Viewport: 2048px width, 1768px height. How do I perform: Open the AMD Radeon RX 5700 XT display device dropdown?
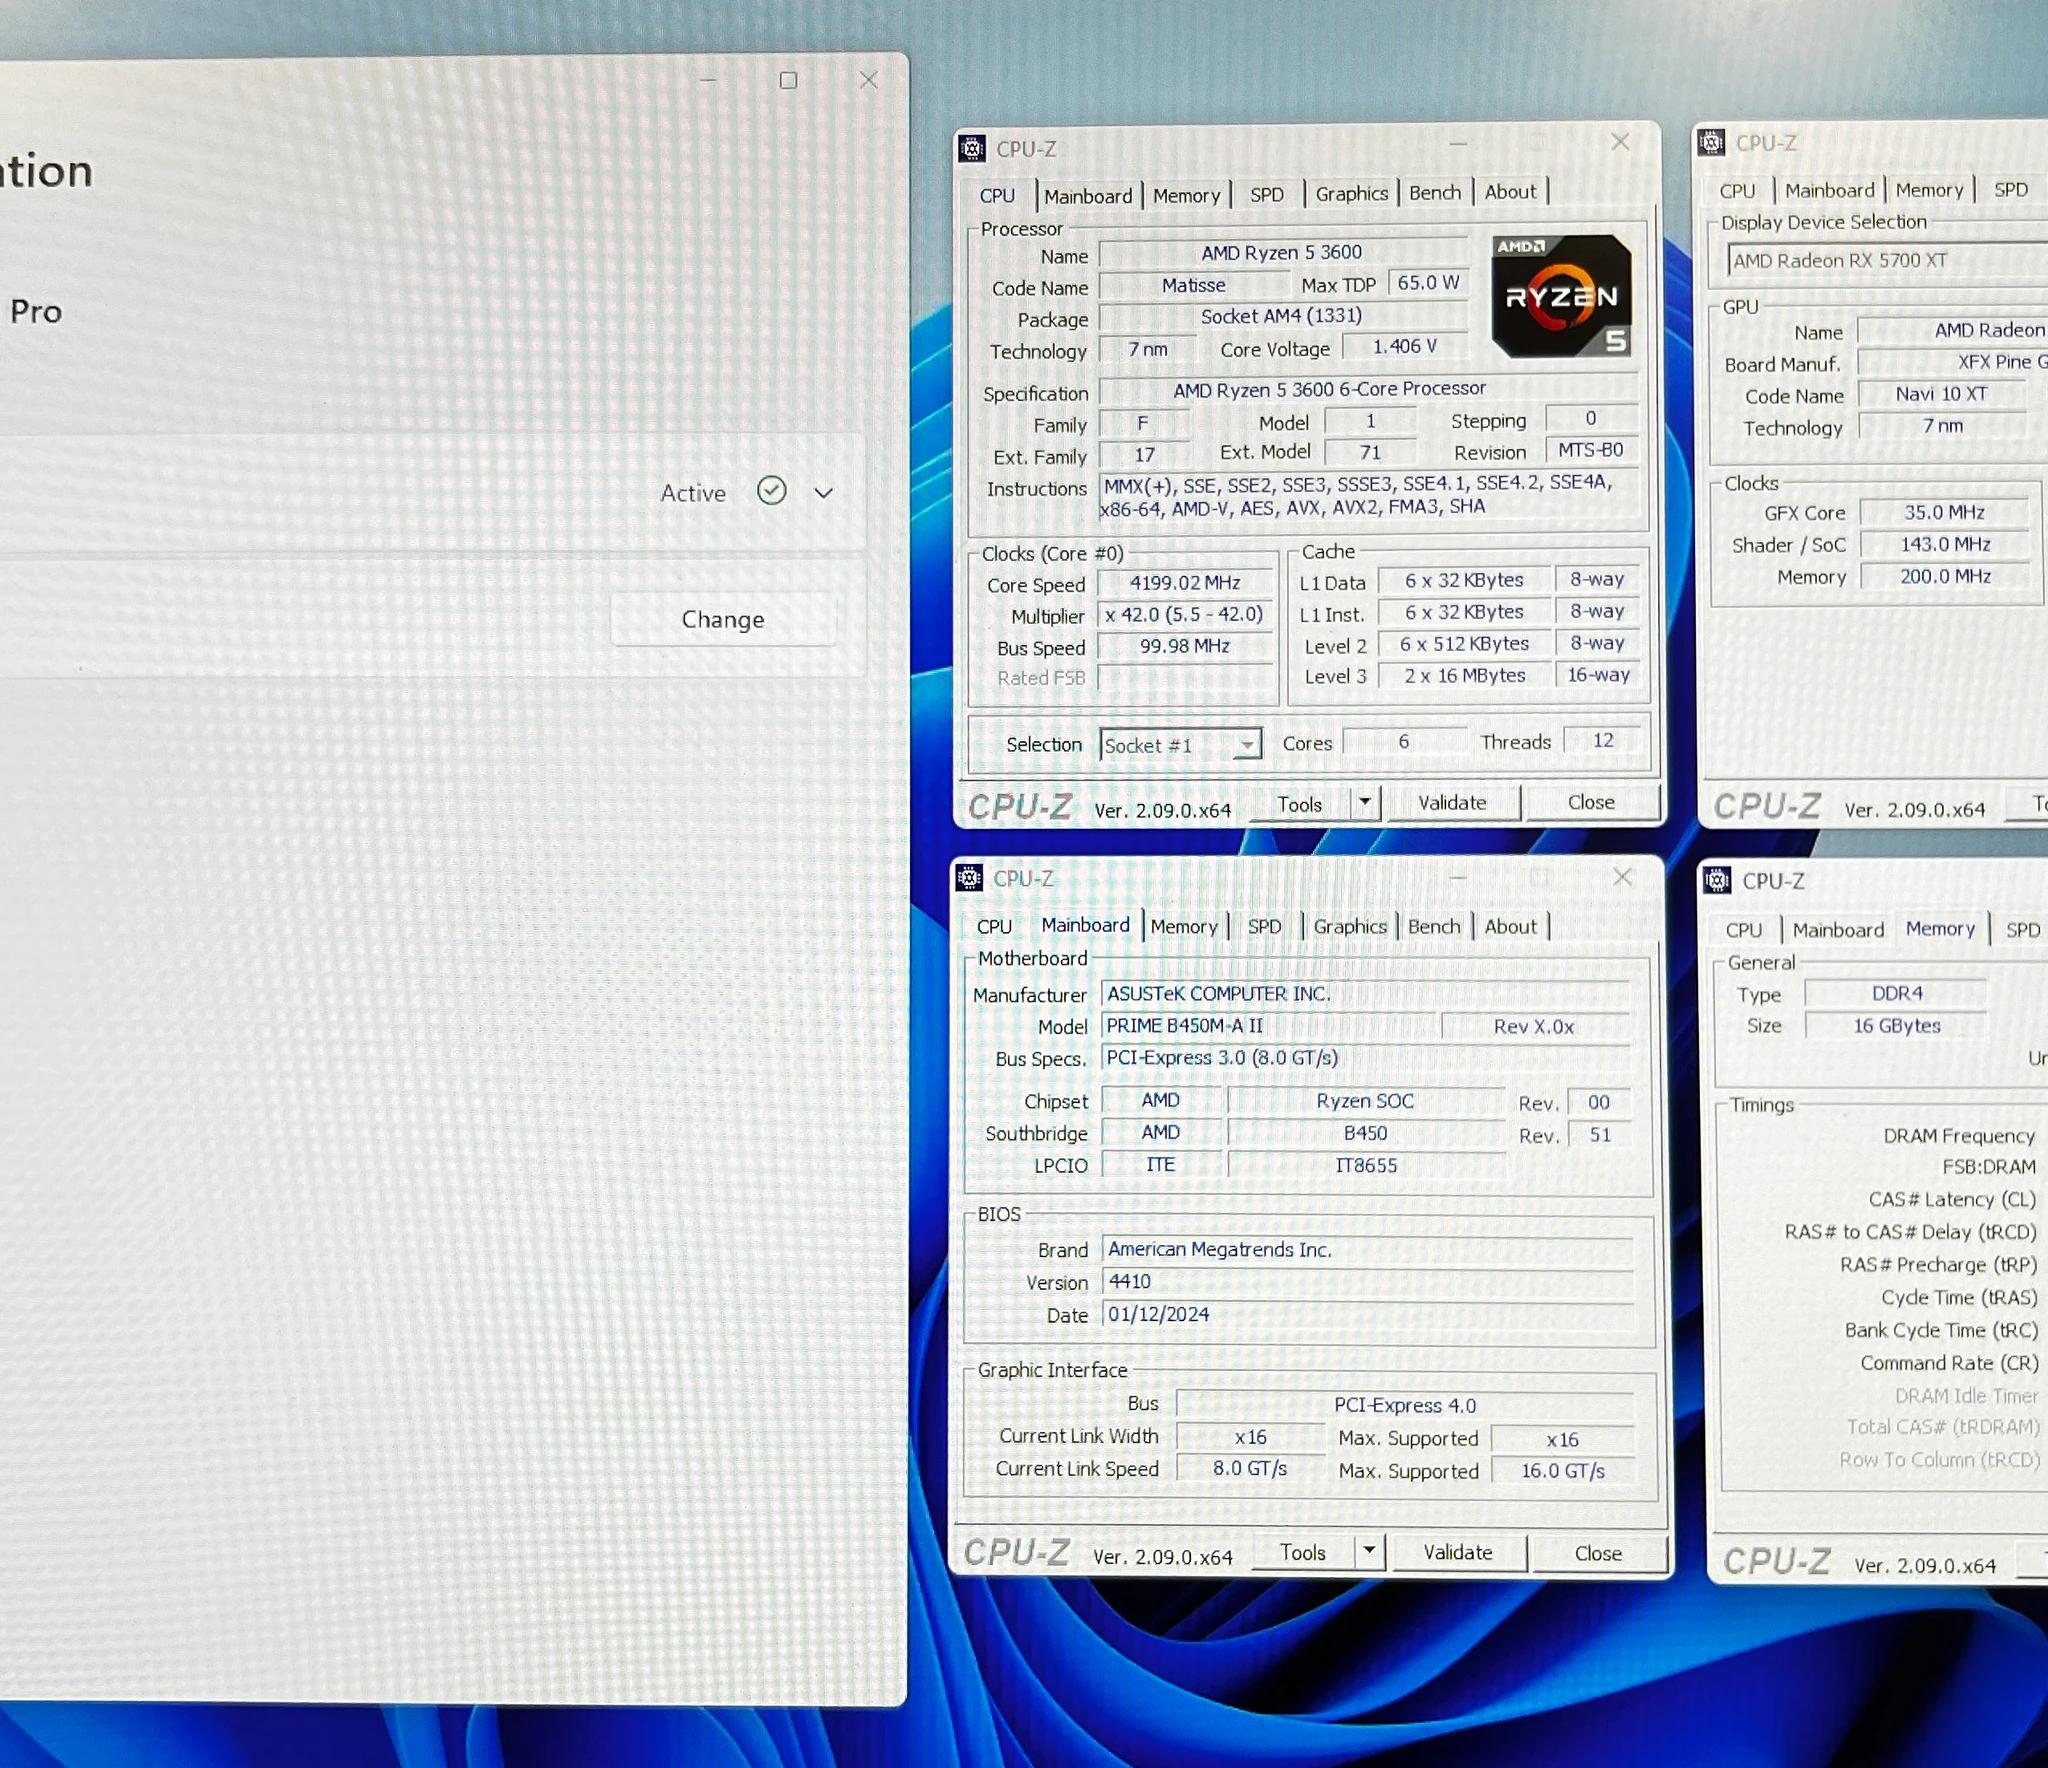[x=1886, y=260]
